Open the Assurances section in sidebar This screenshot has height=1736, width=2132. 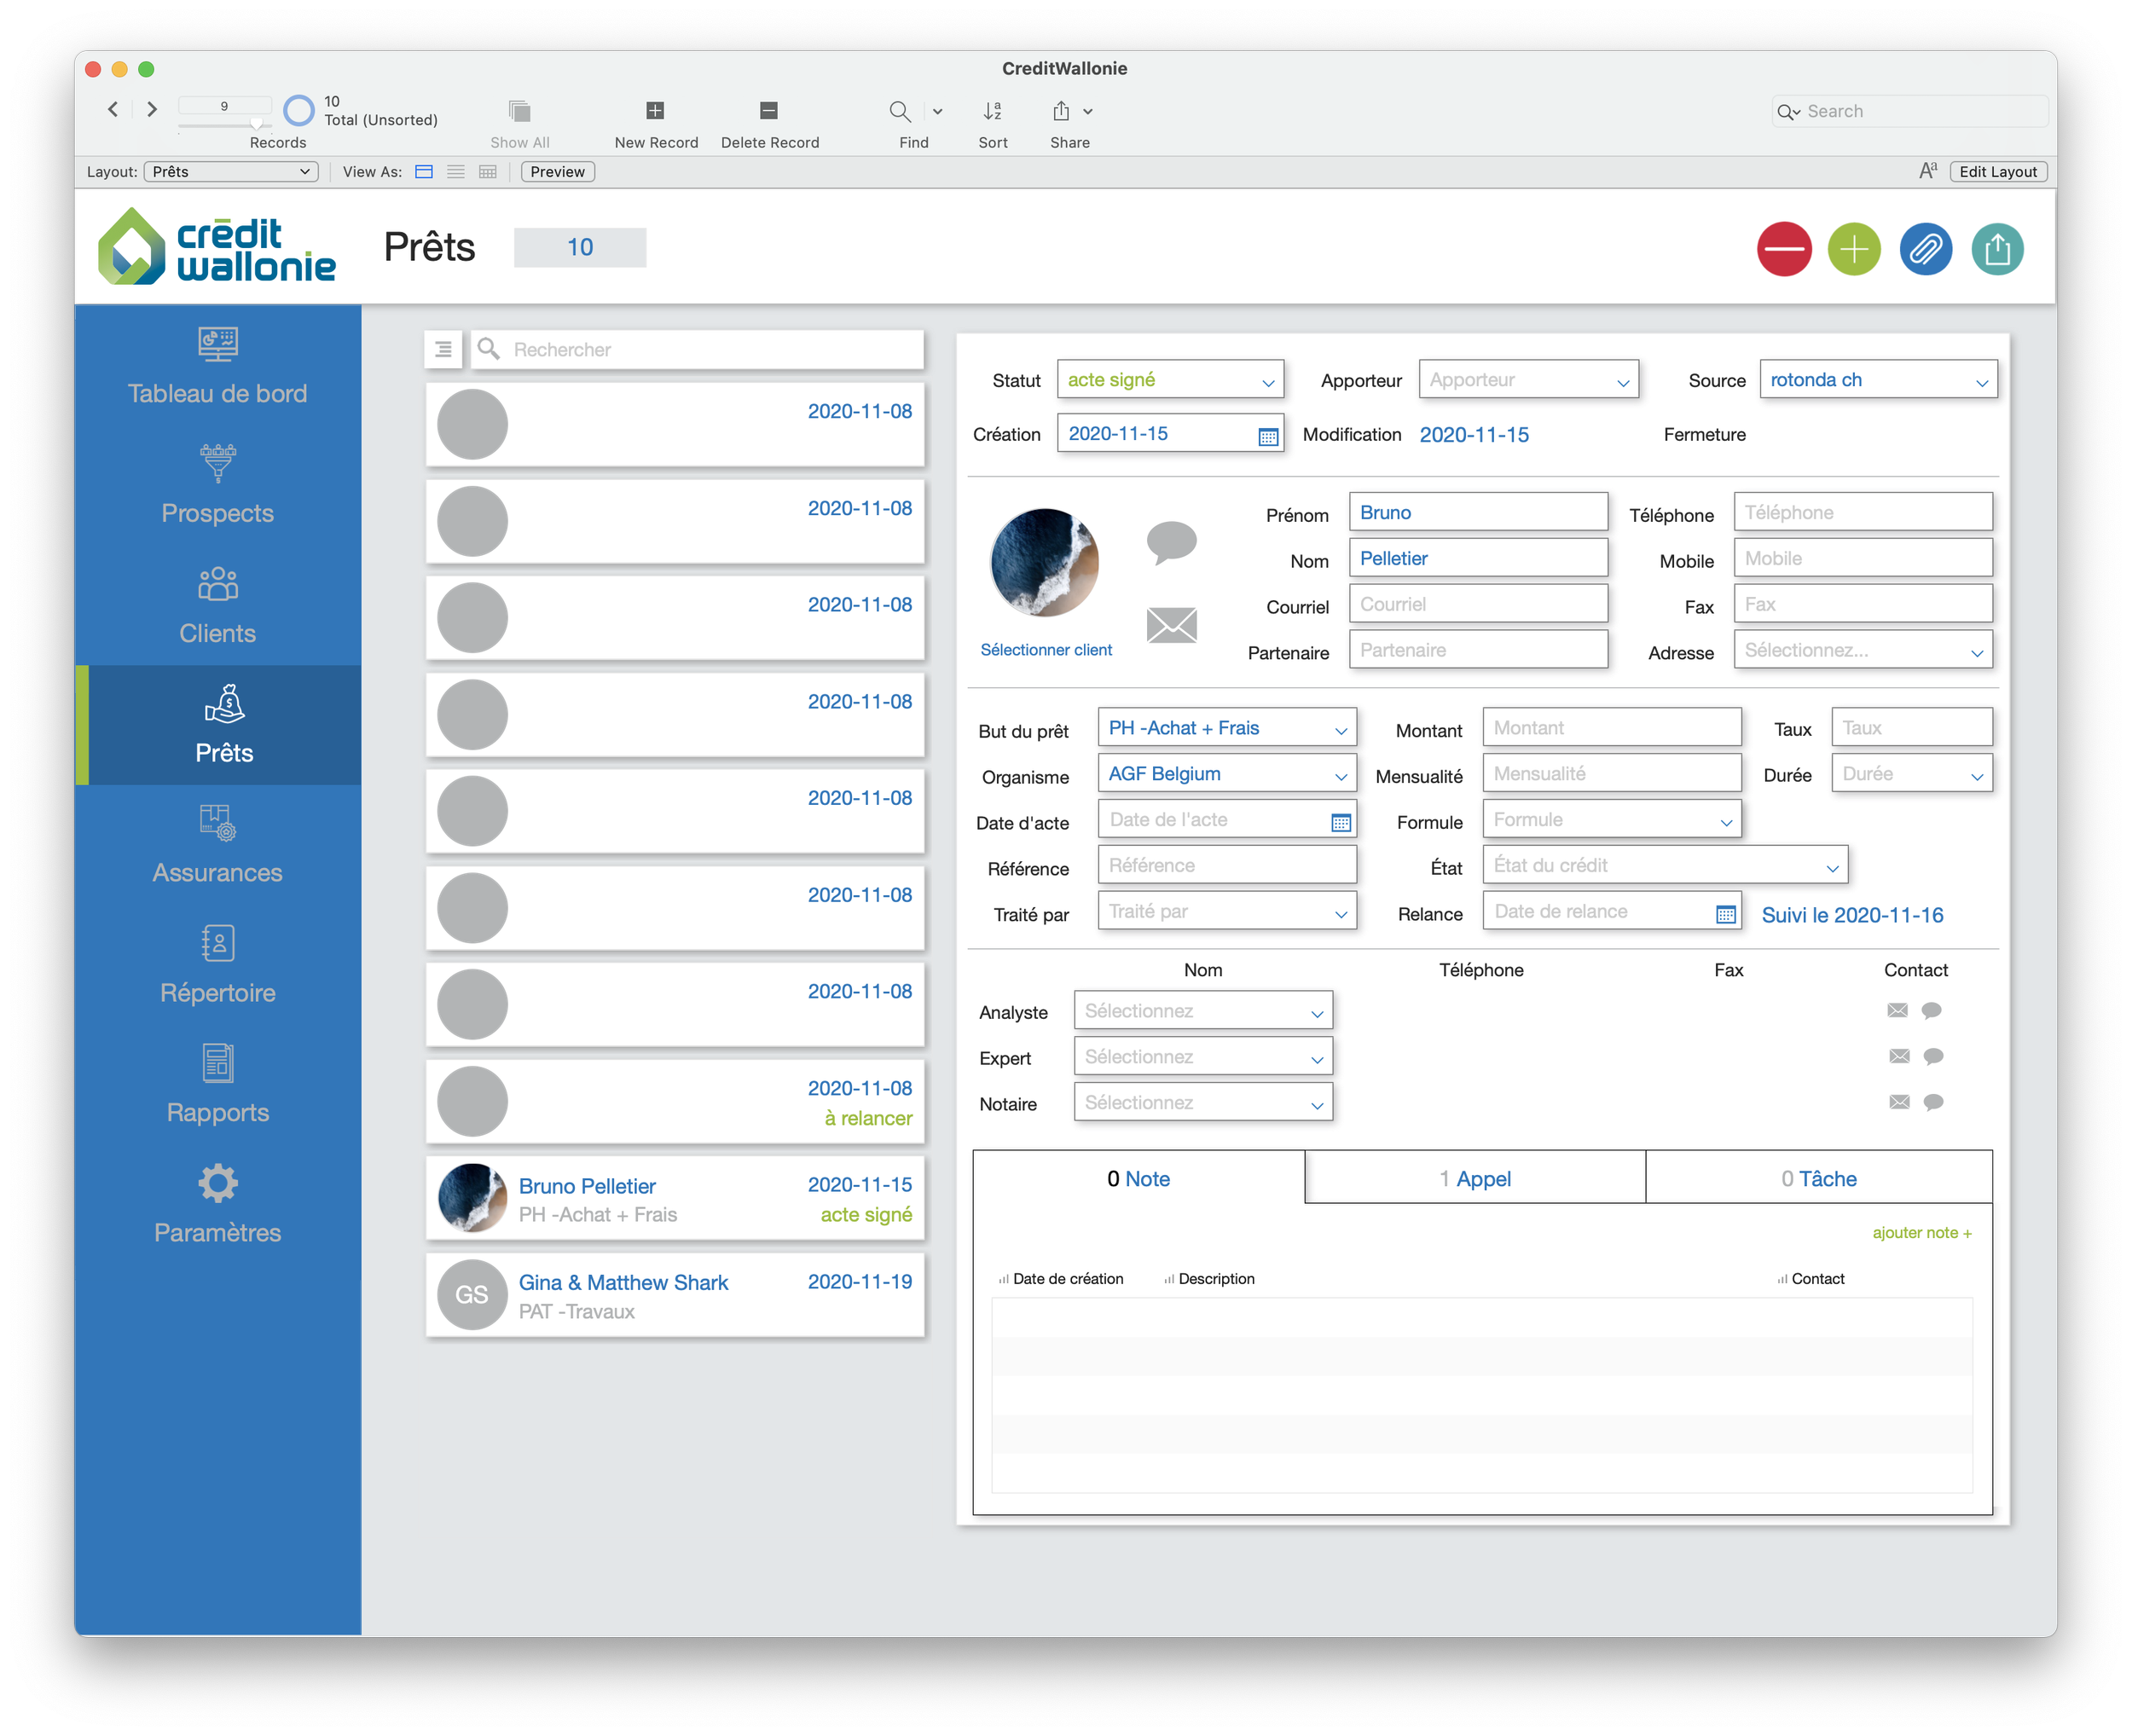[x=217, y=845]
